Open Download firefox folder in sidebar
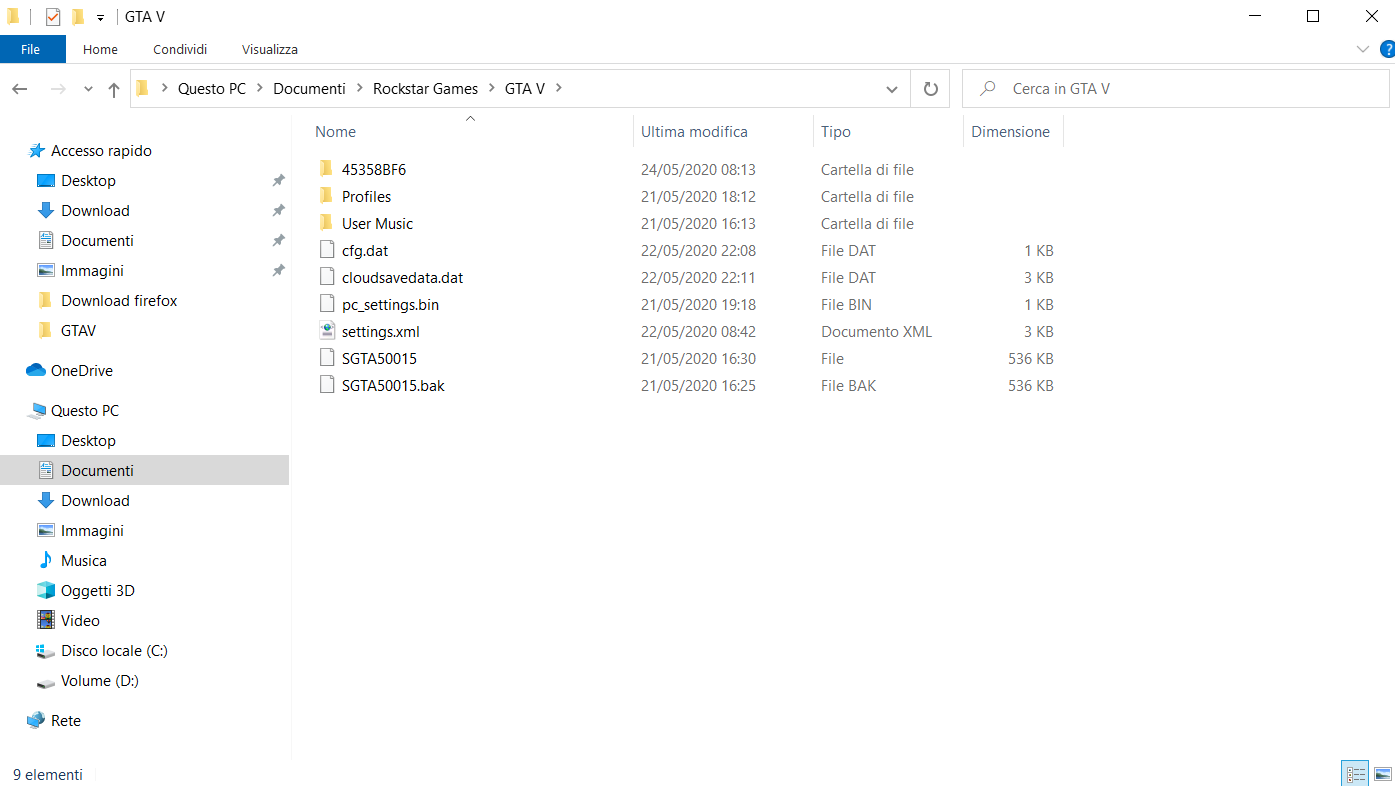The image size is (1395, 786). [119, 301]
